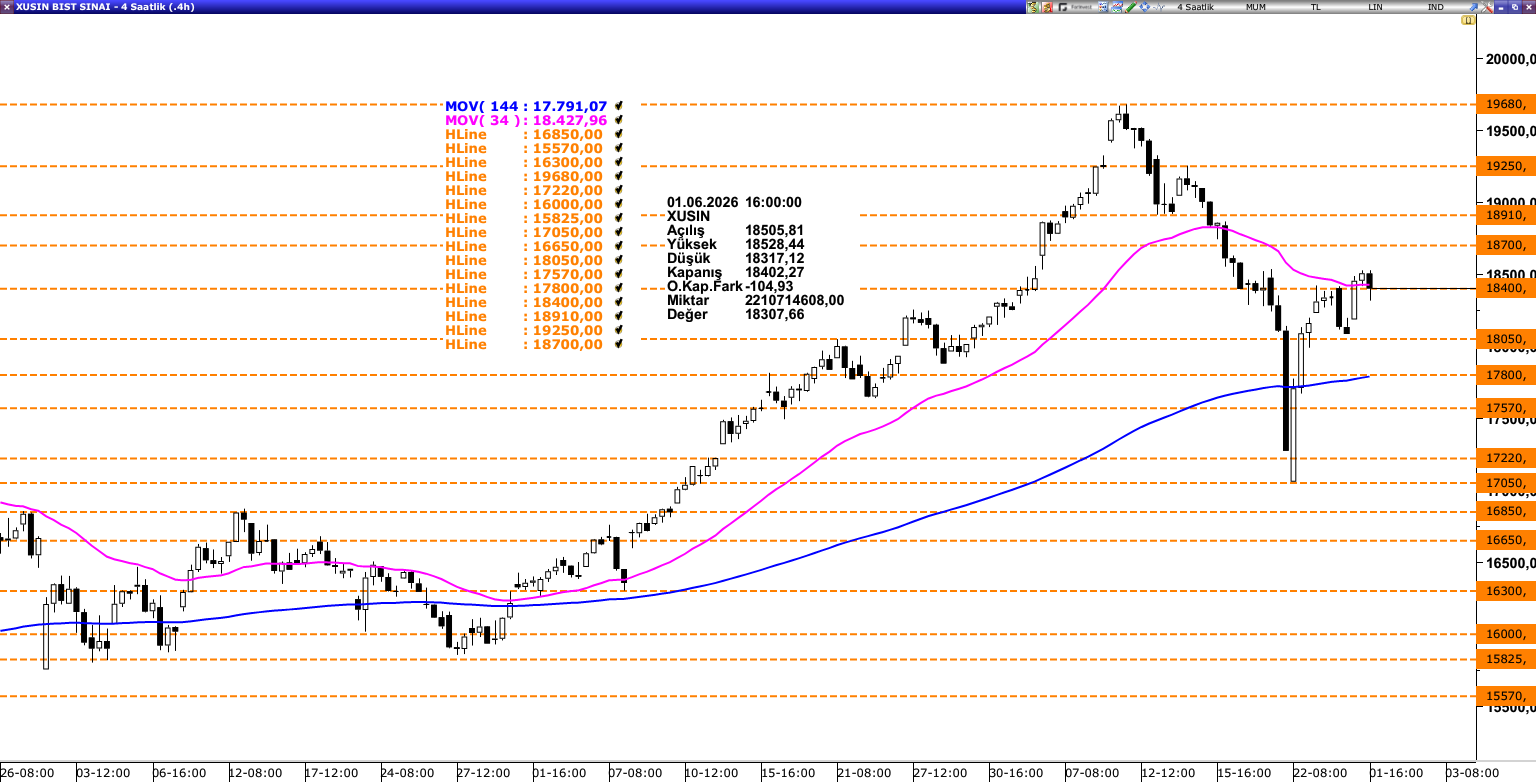
Task: Click the orange 16300 price axis tag
Action: coord(1506,591)
